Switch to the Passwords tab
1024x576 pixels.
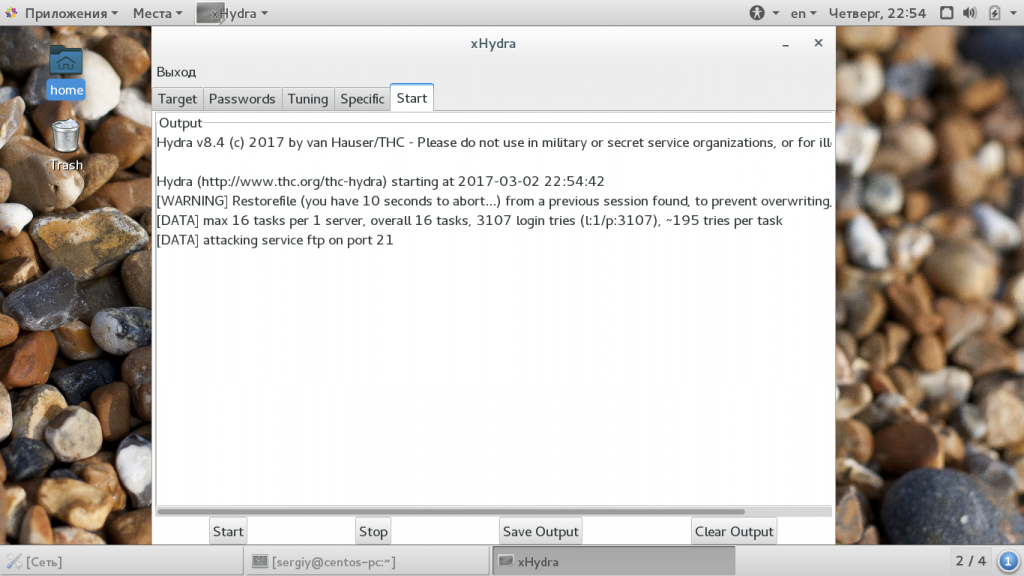click(242, 99)
